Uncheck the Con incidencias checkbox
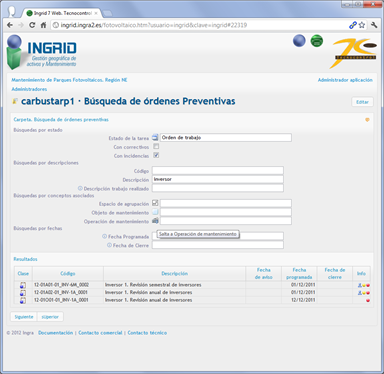Screen dimensions: 384x374 click(x=156, y=155)
